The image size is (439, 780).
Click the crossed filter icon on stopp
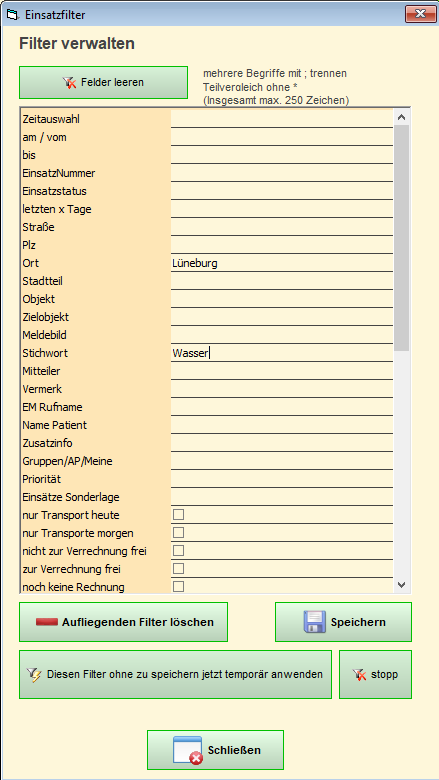(359, 675)
